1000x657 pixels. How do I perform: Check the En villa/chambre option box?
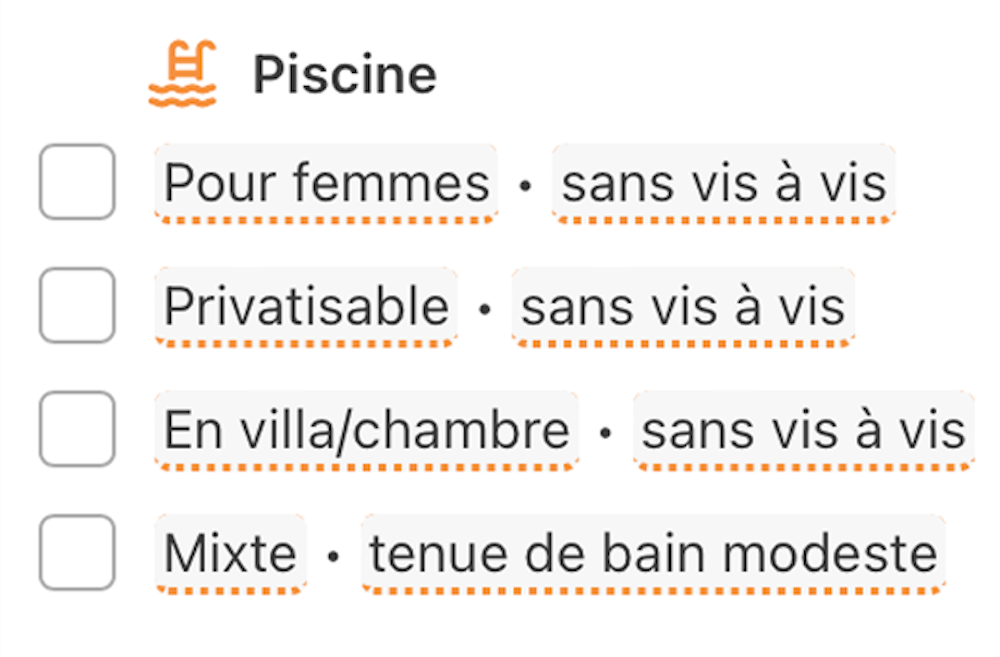77,429
